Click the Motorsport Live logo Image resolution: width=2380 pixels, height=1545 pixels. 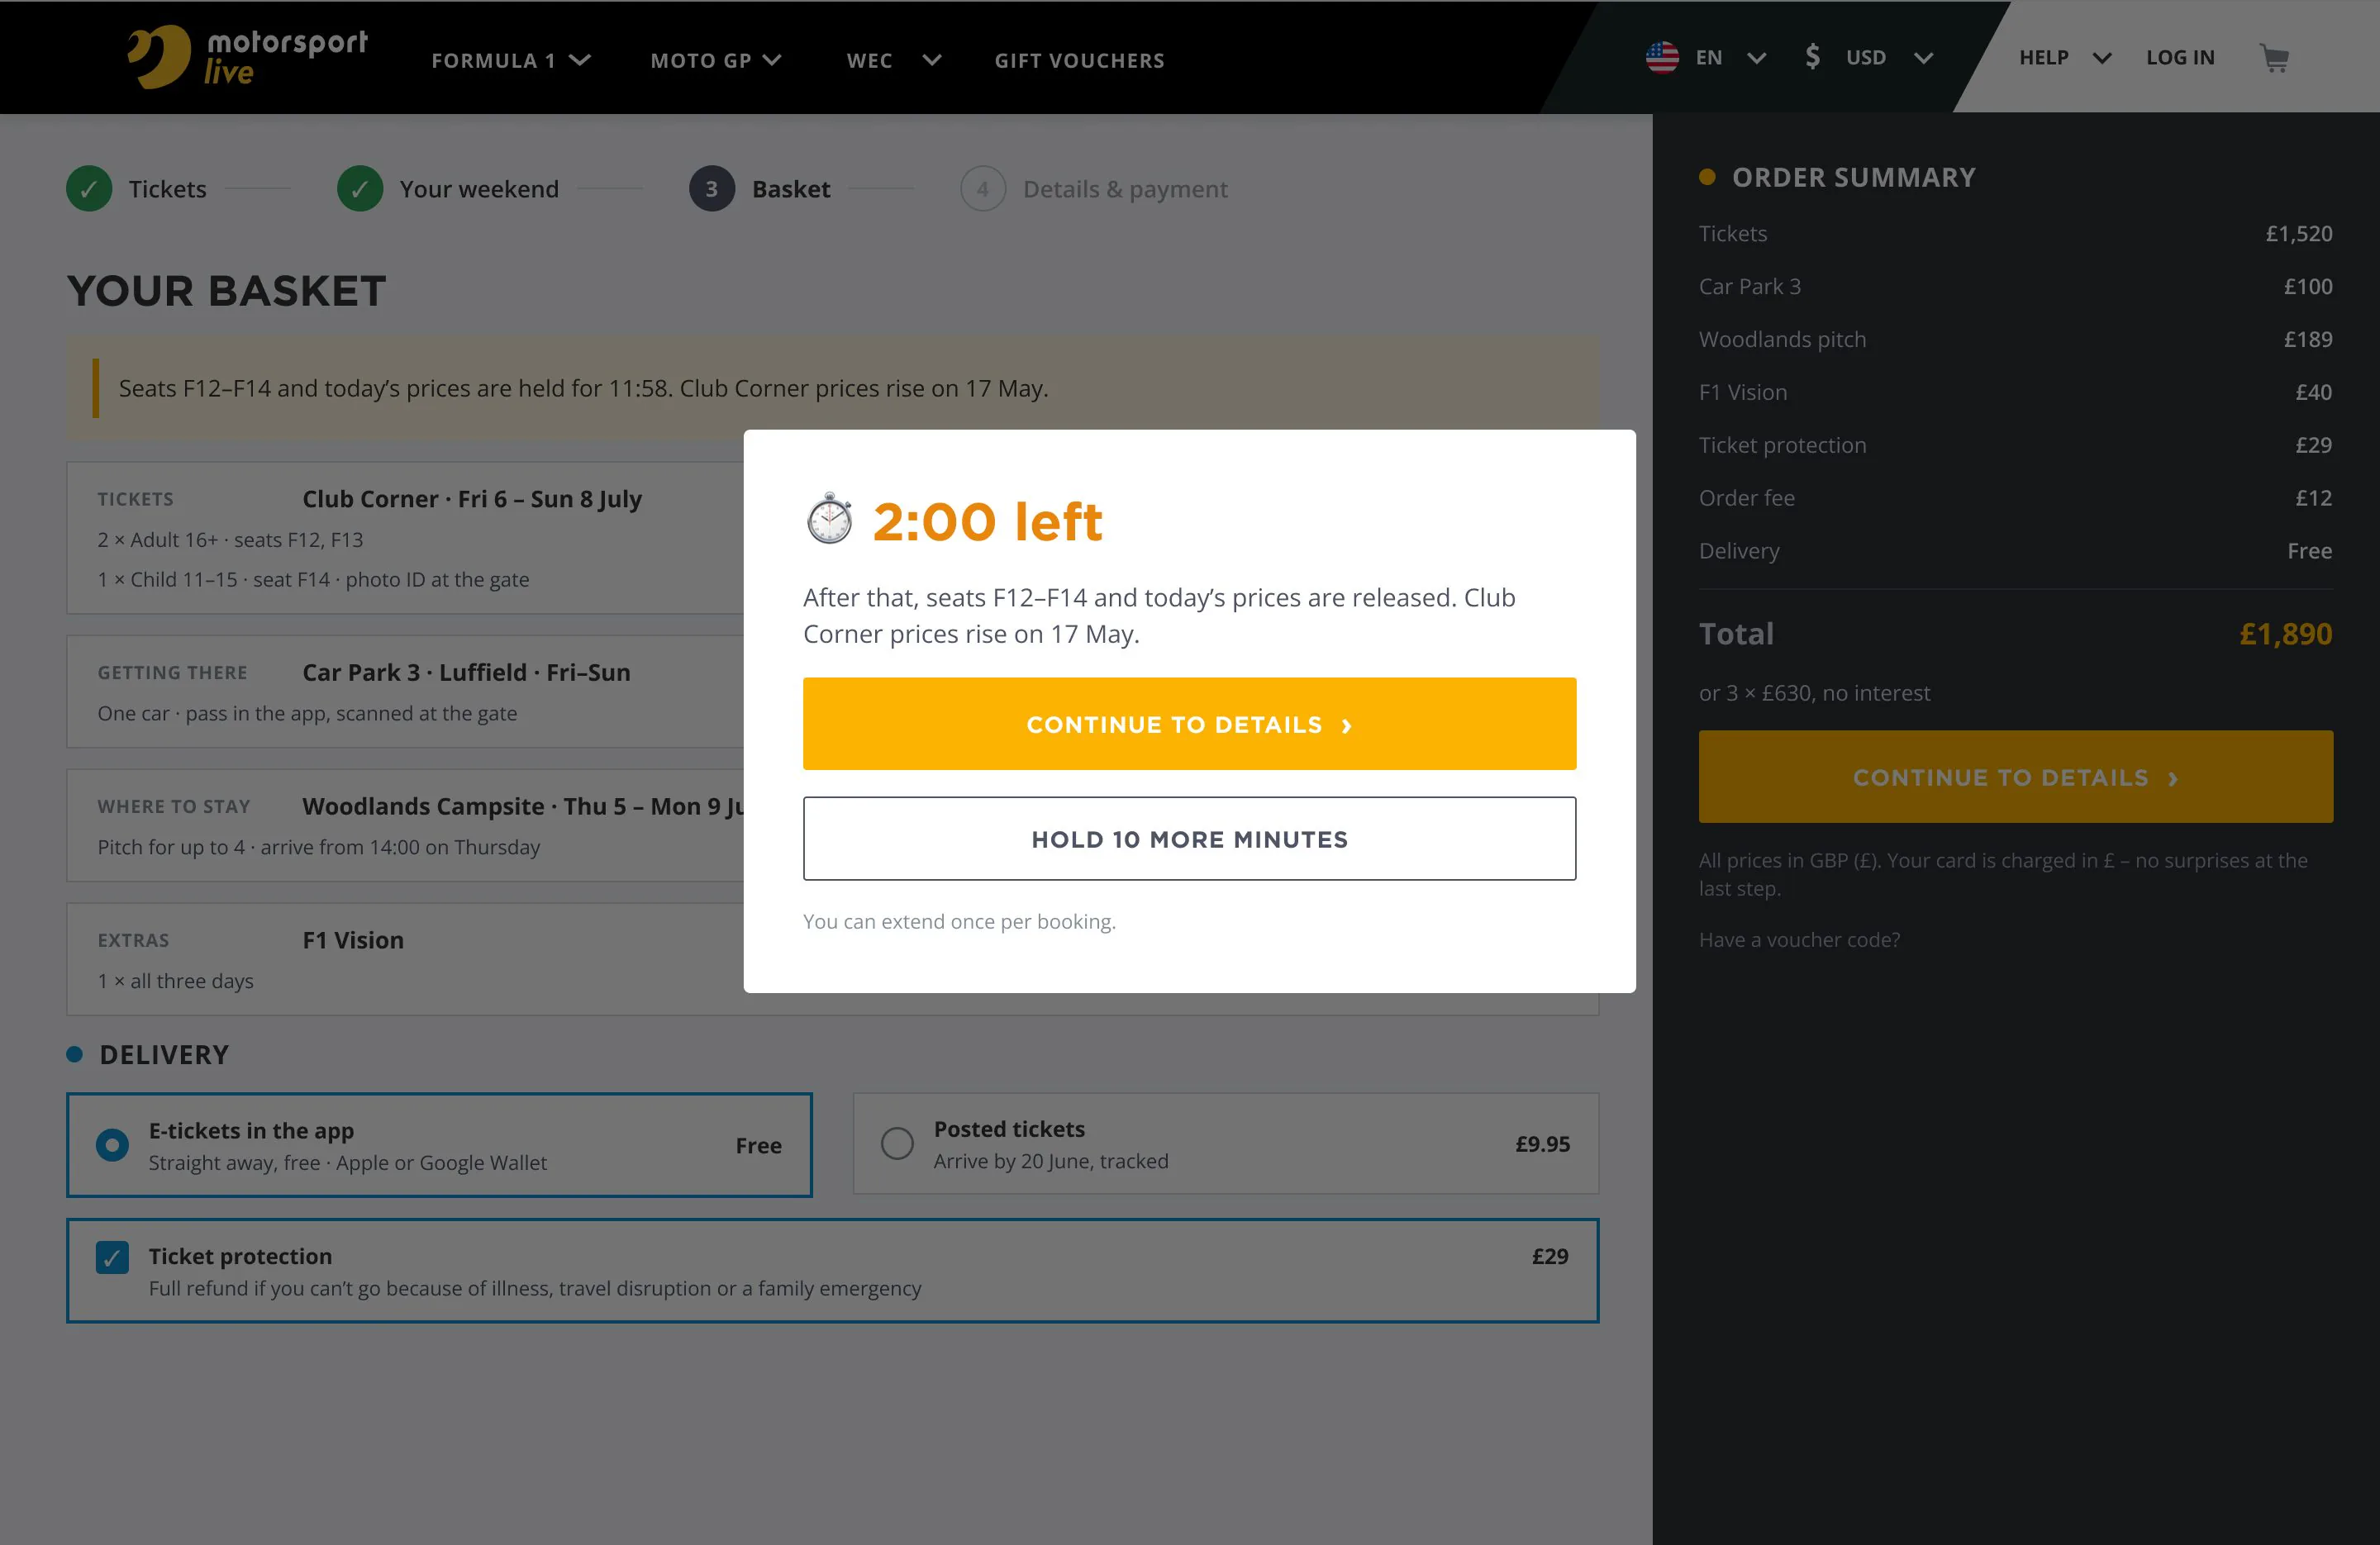[247, 57]
